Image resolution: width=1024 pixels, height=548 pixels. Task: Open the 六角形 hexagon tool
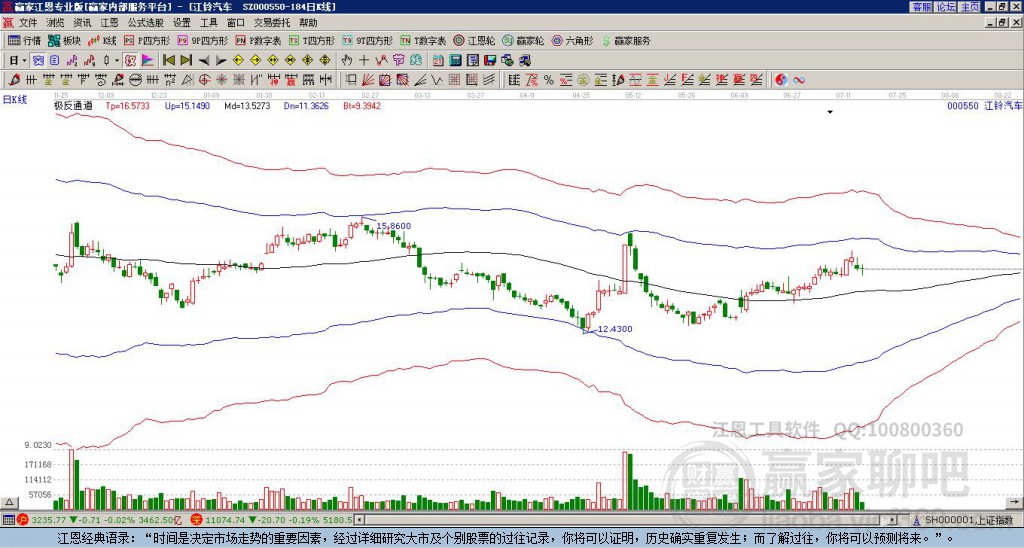click(572, 40)
